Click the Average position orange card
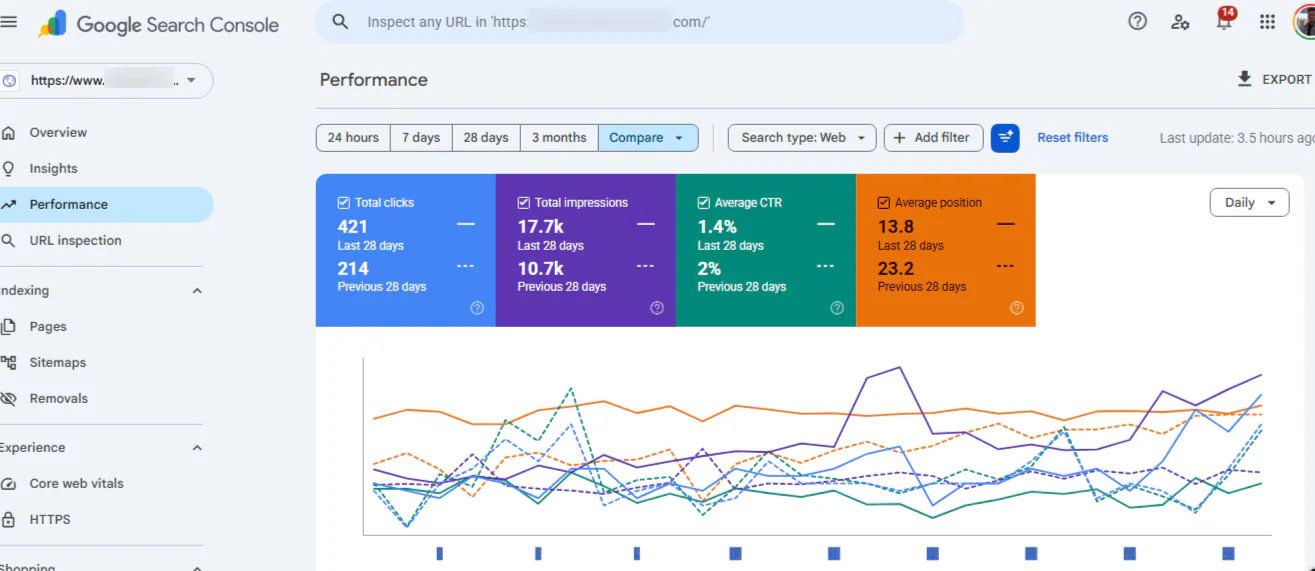Screen dimensions: 1315x571 pos(946,250)
